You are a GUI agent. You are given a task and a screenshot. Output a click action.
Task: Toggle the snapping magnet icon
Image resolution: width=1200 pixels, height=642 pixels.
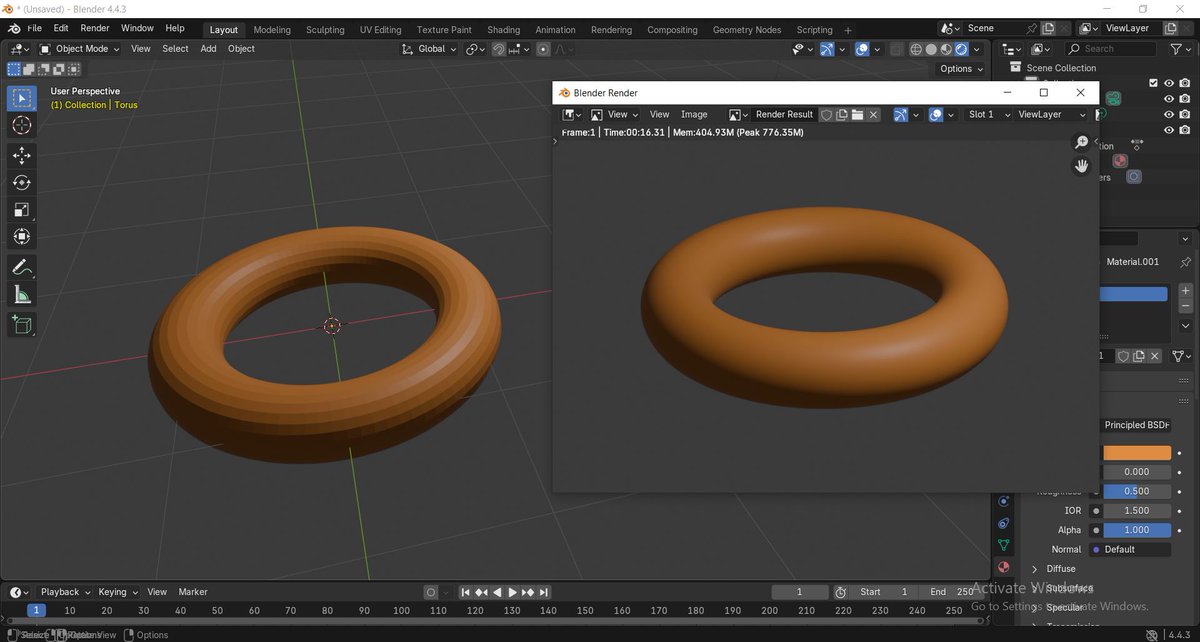point(498,49)
